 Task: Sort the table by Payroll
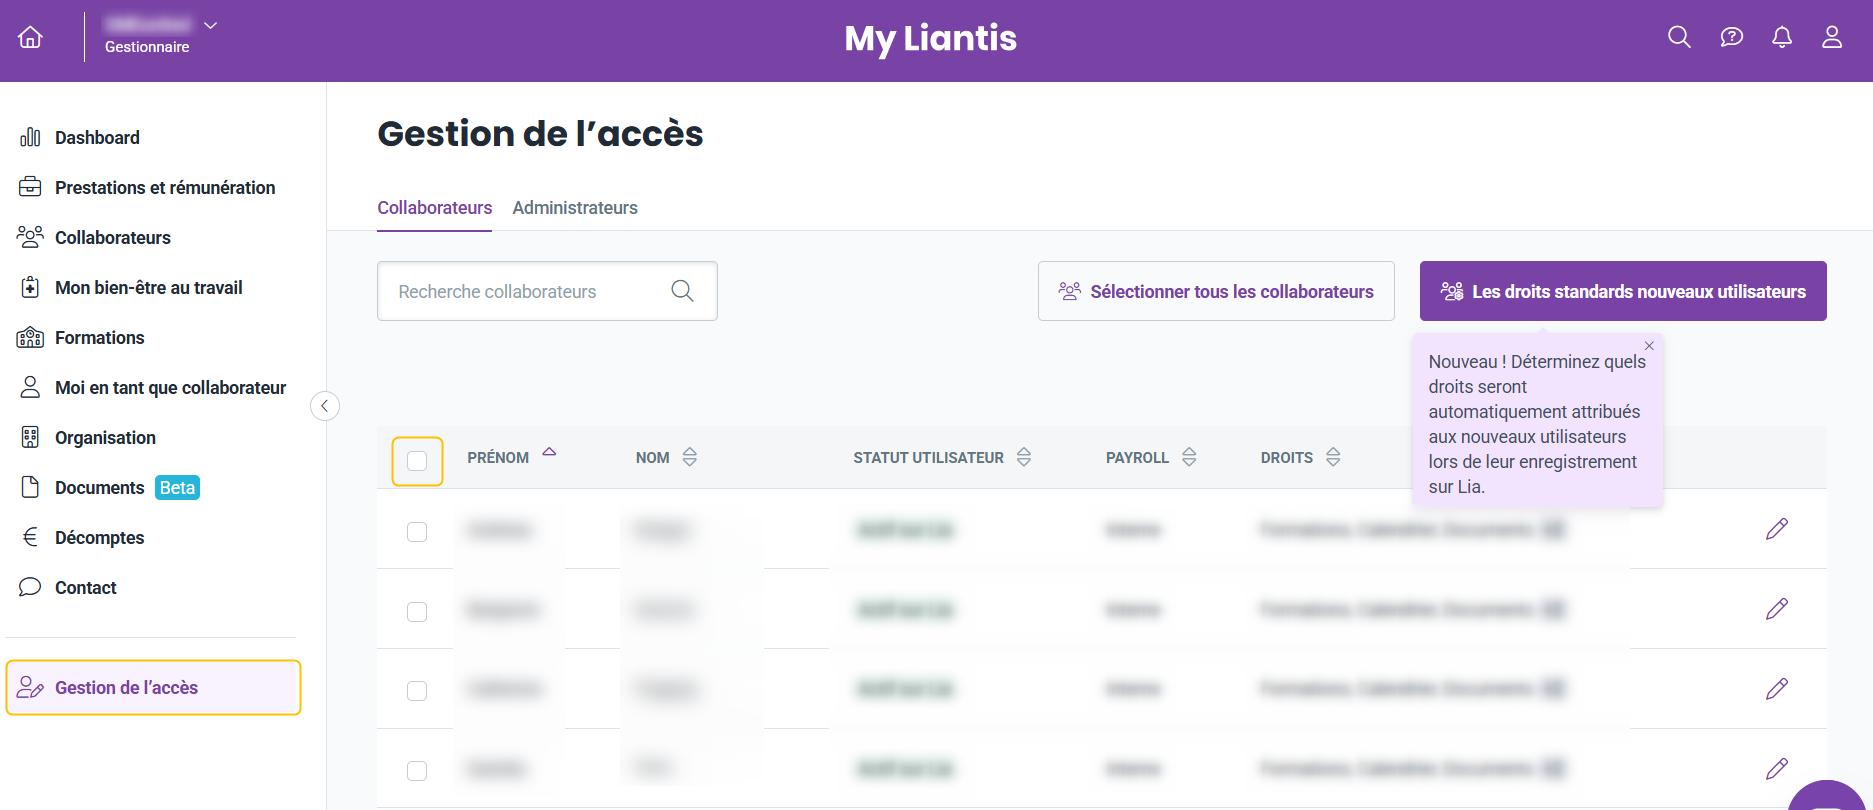click(x=1189, y=457)
